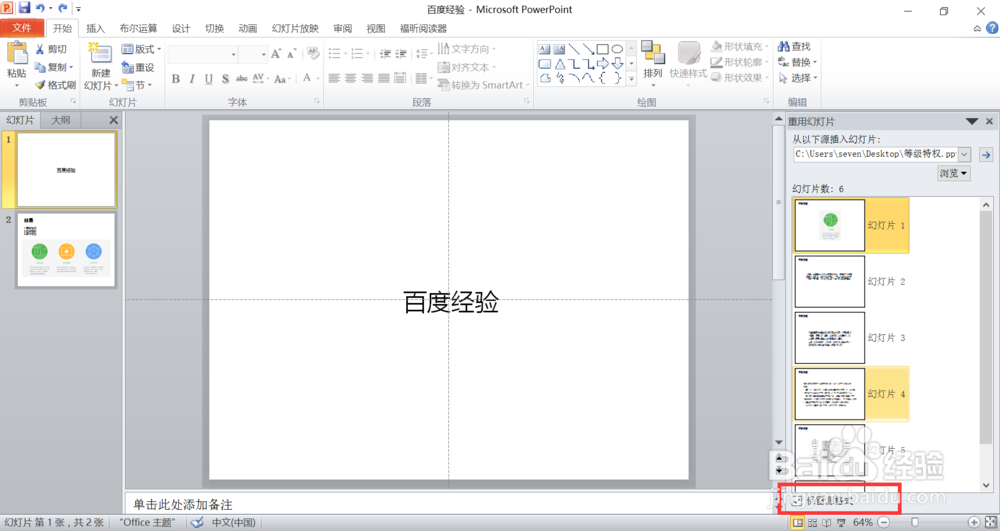
Task: Select the Text Box shape in gallery
Action: click(544, 49)
